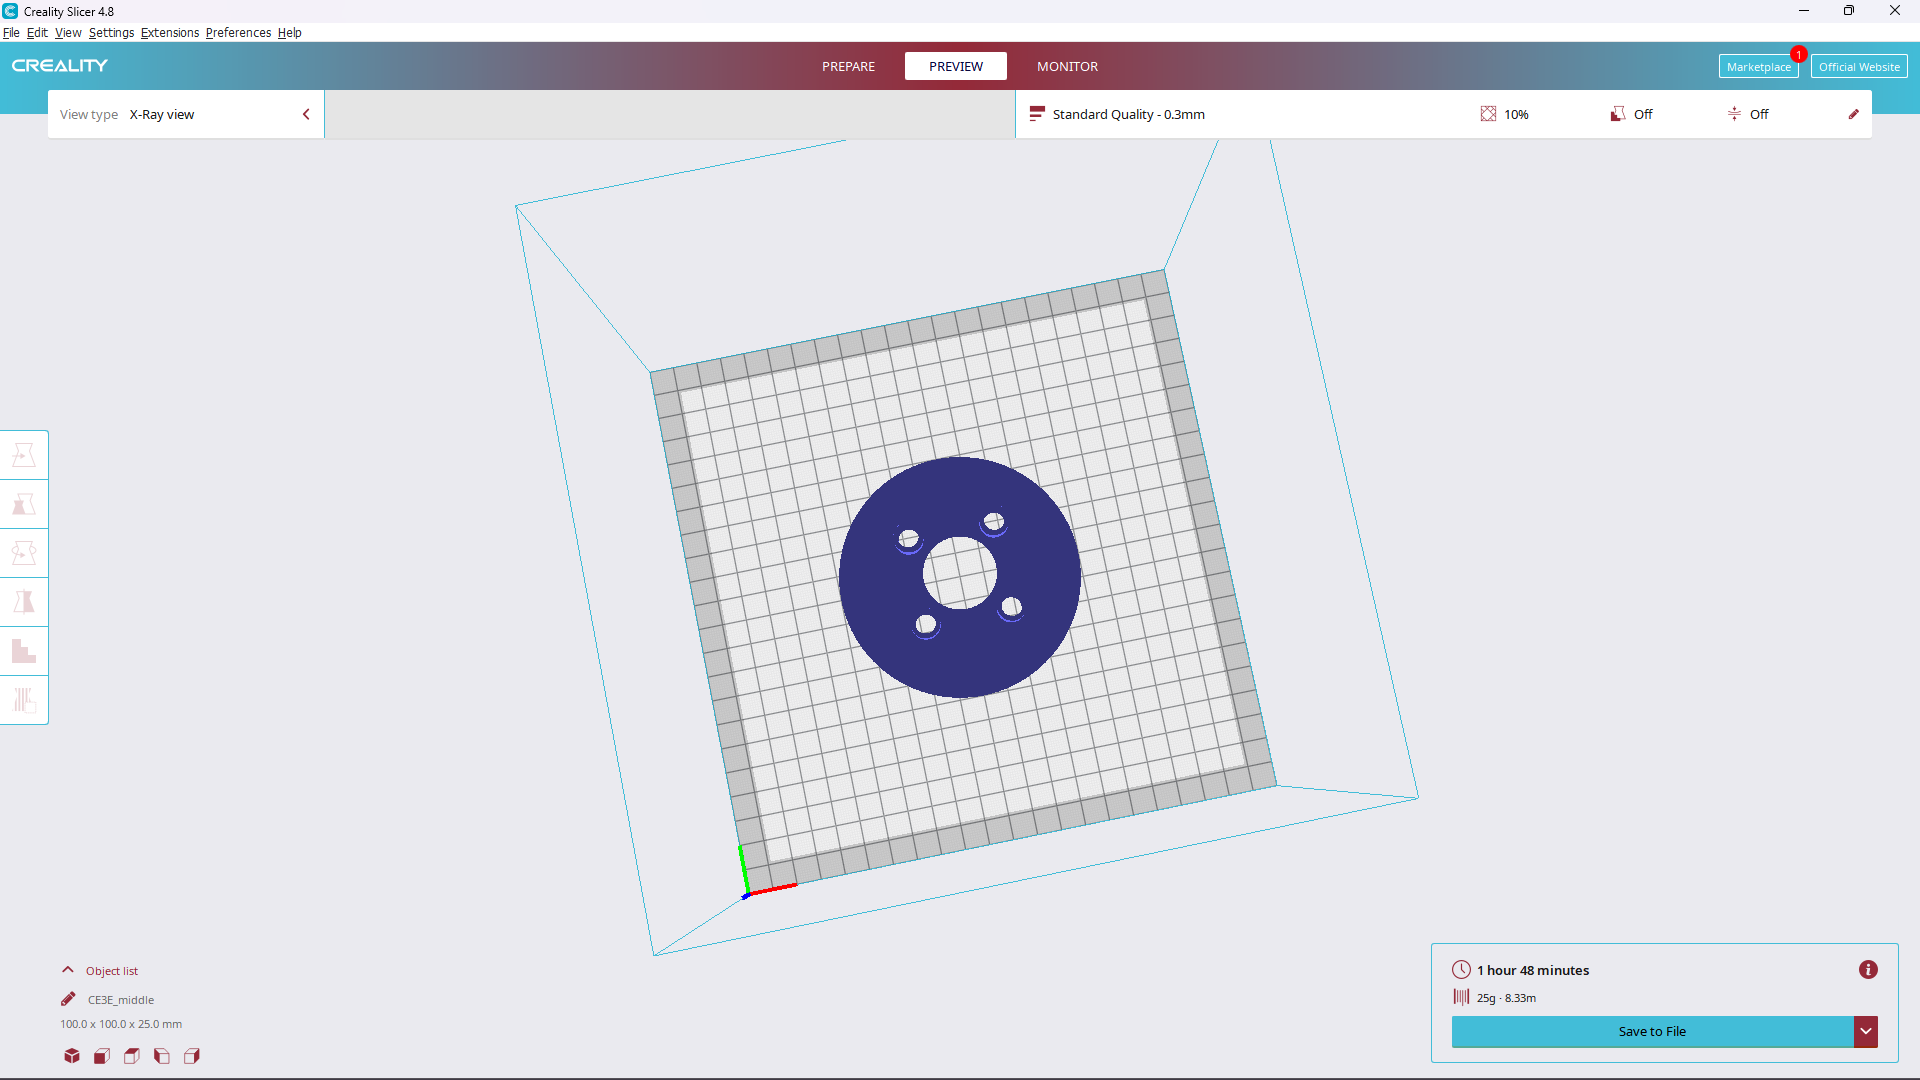Select the Move tool

tap(24, 455)
